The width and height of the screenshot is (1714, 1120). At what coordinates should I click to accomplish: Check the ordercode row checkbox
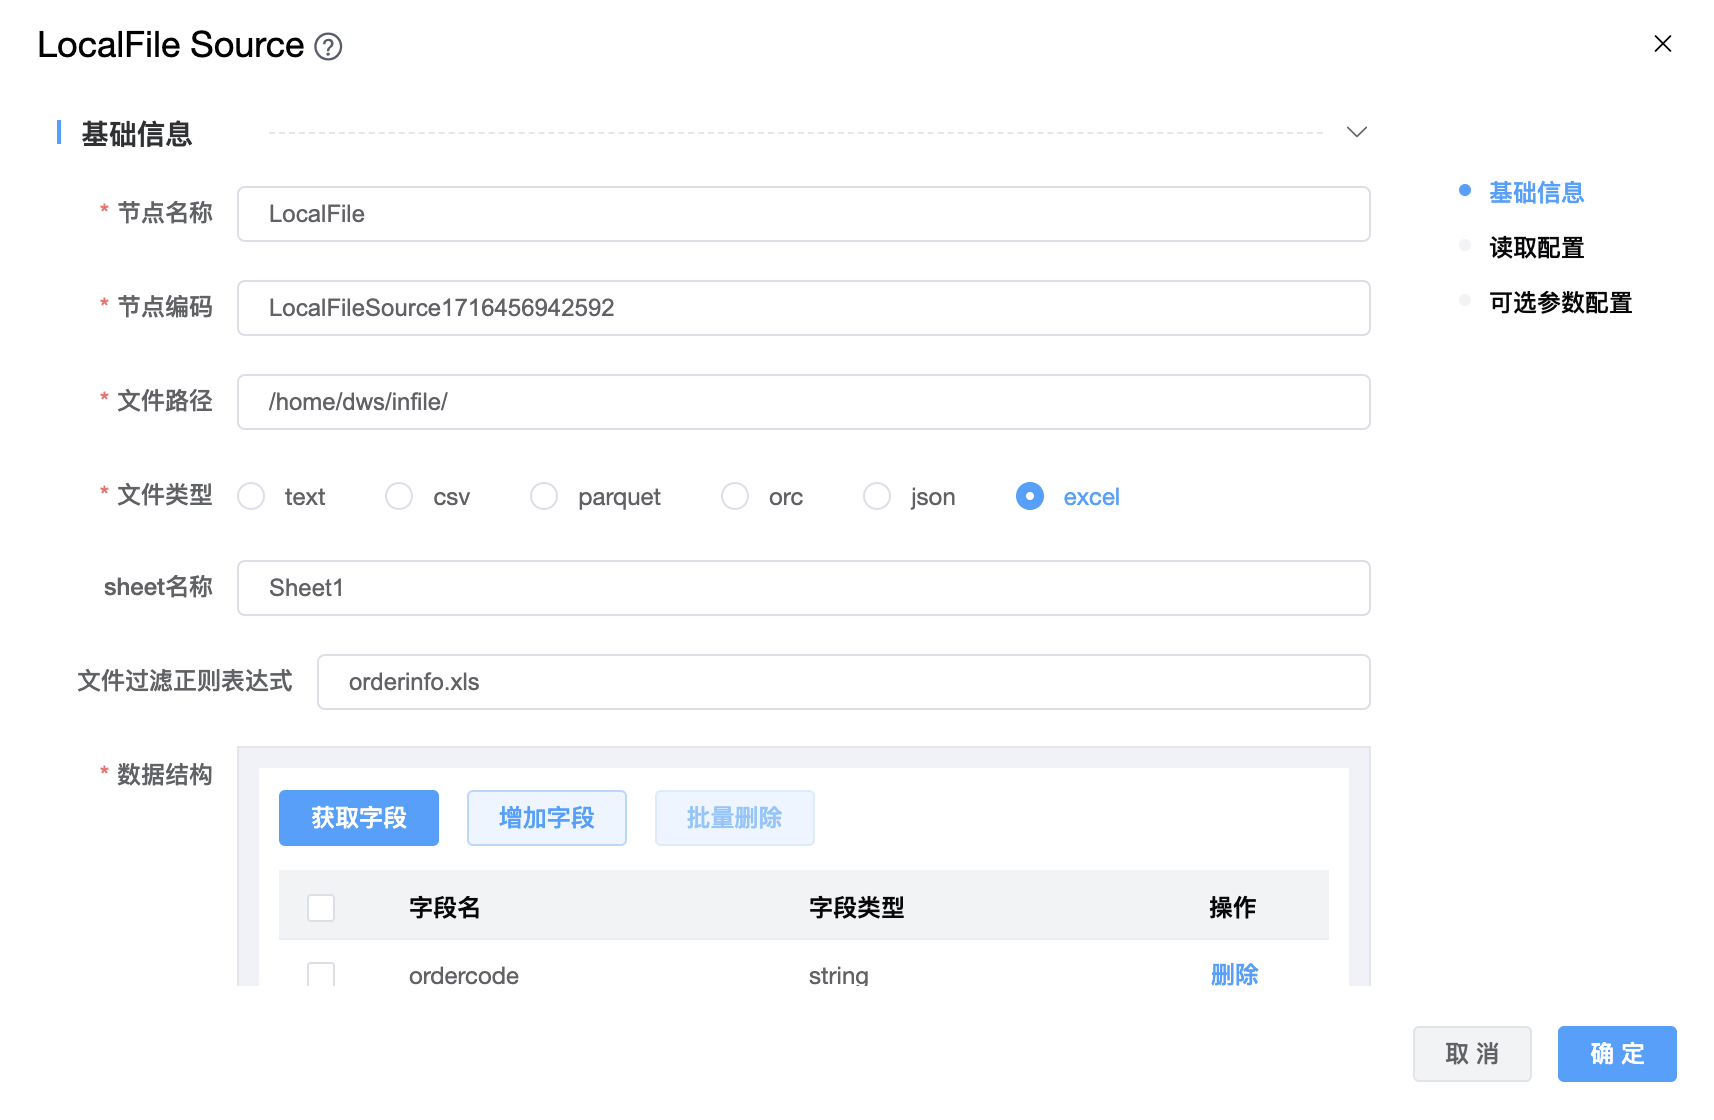(321, 974)
